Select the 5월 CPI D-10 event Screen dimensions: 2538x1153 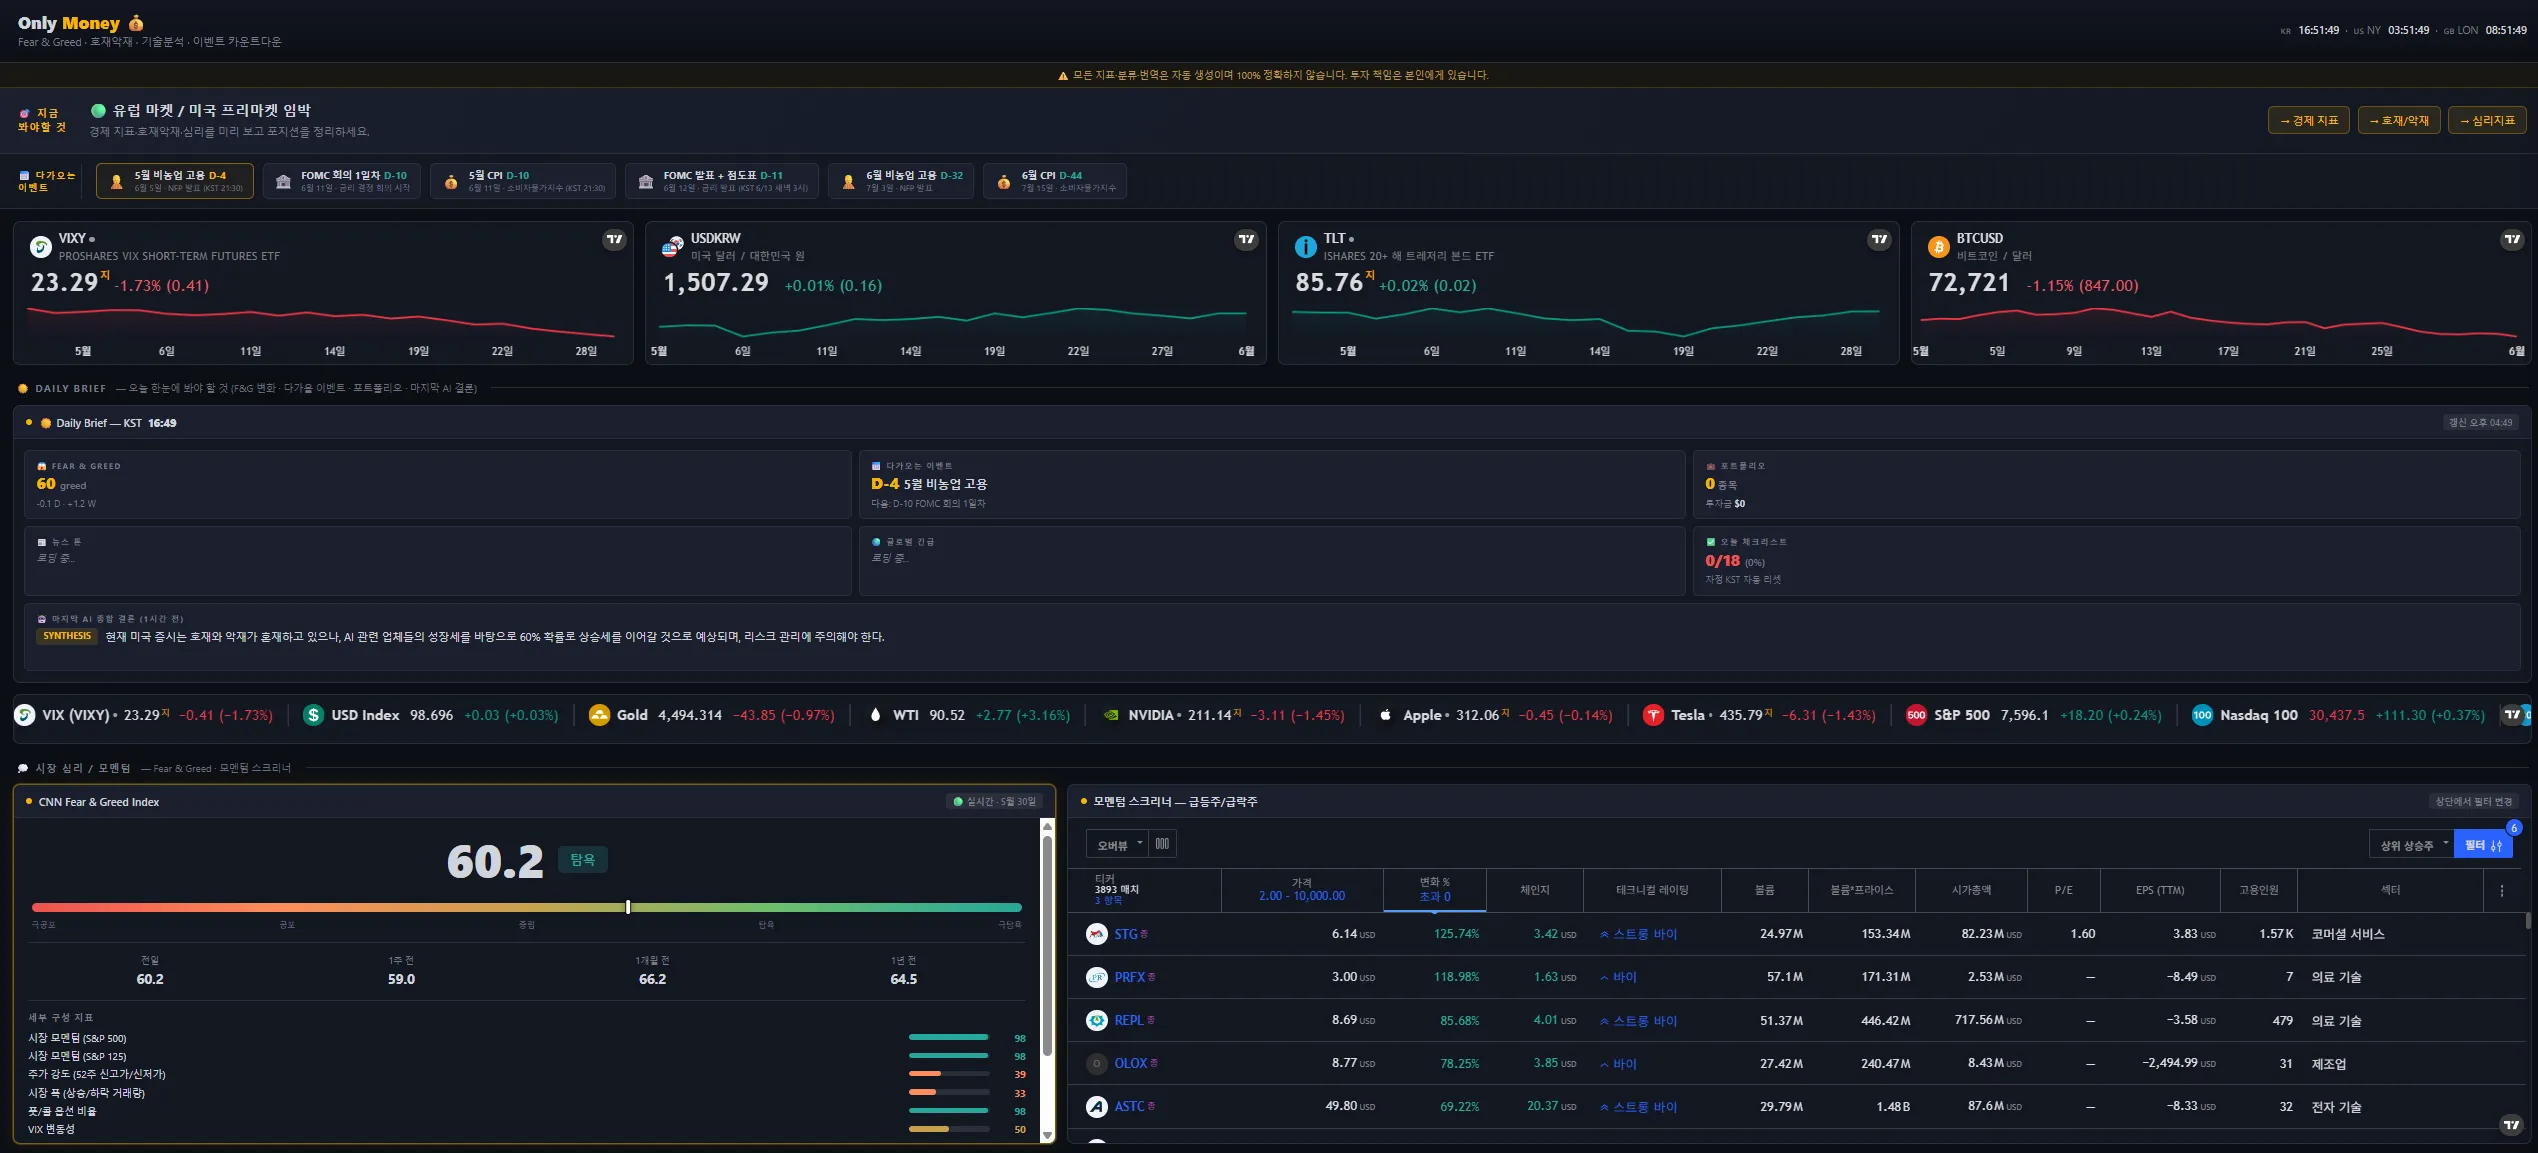click(x=523, y=181)
